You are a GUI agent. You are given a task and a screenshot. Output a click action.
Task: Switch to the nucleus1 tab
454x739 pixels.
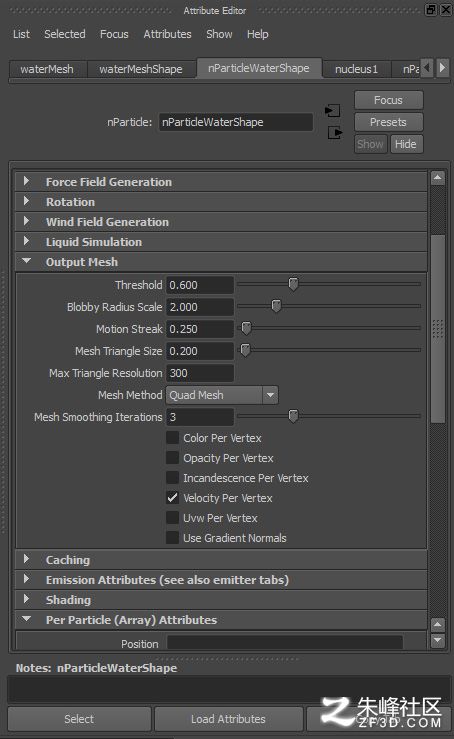pyautogui.click(x=356, y=69)
